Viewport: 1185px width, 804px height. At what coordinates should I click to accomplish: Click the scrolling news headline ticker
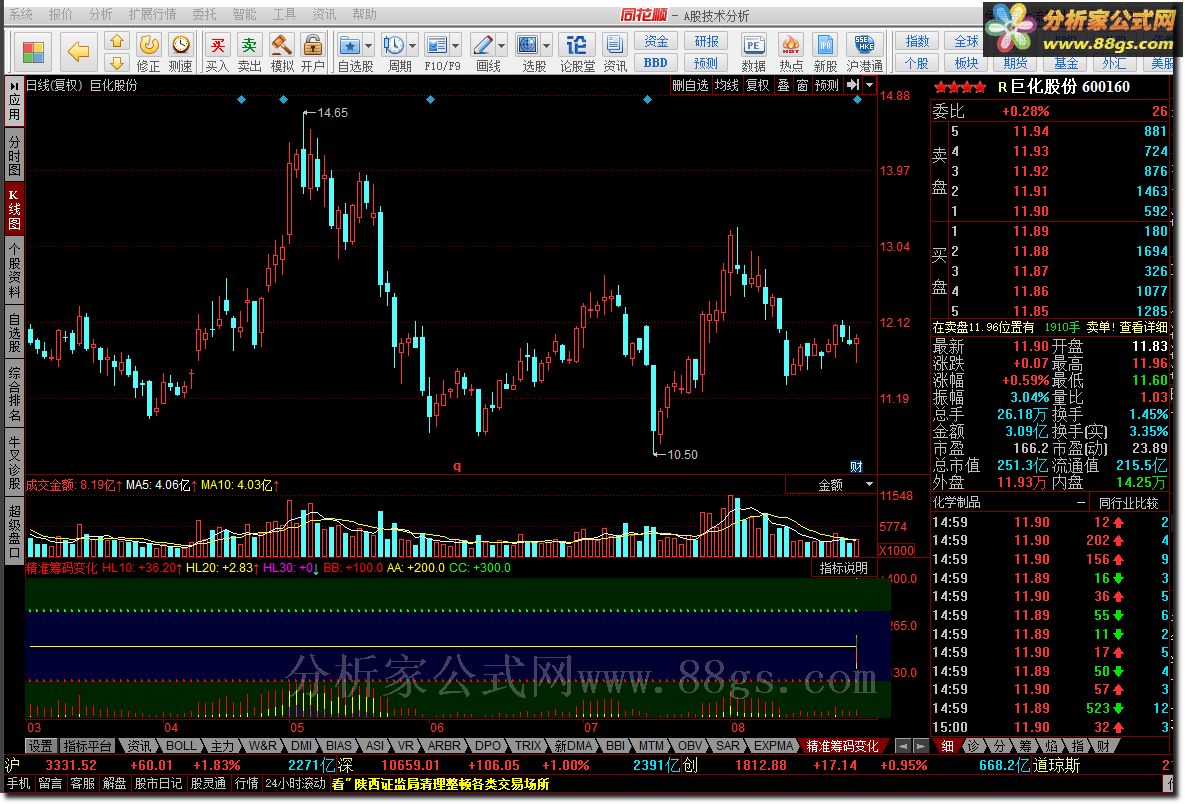441,784
